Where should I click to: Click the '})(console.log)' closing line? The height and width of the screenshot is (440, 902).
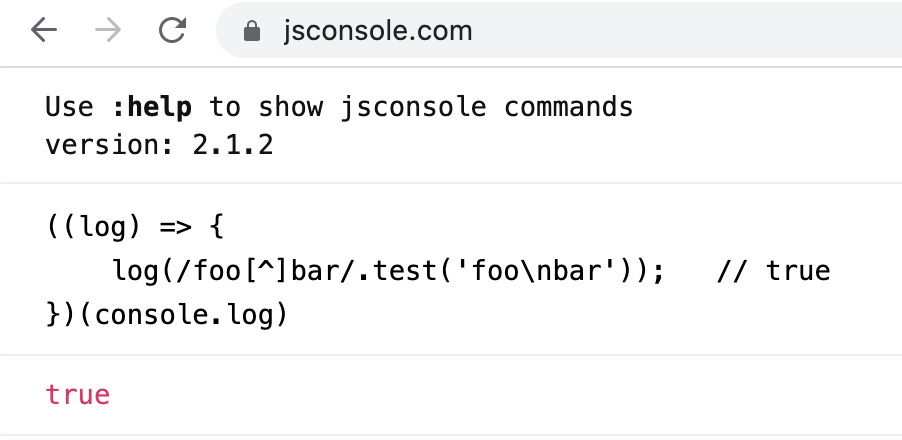point(167,315)
